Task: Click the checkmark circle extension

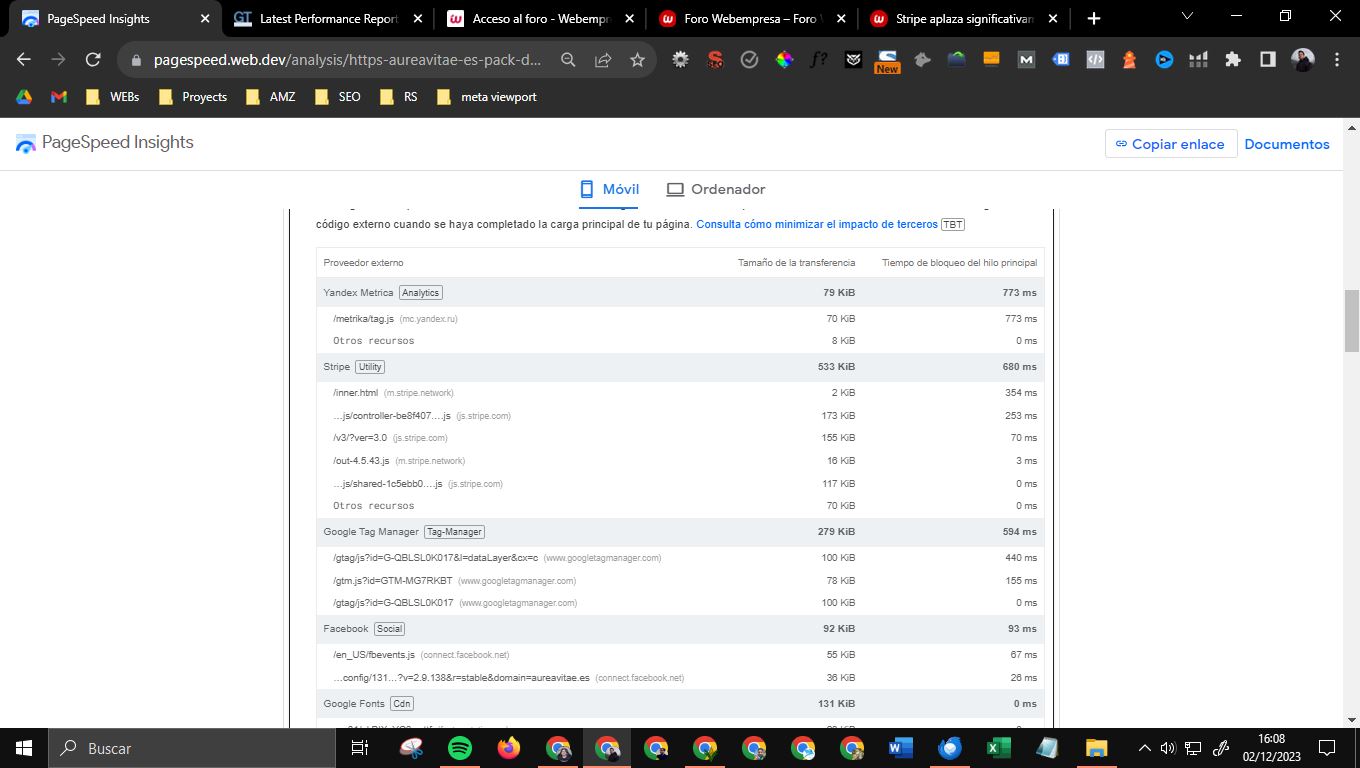Action: 749,60
